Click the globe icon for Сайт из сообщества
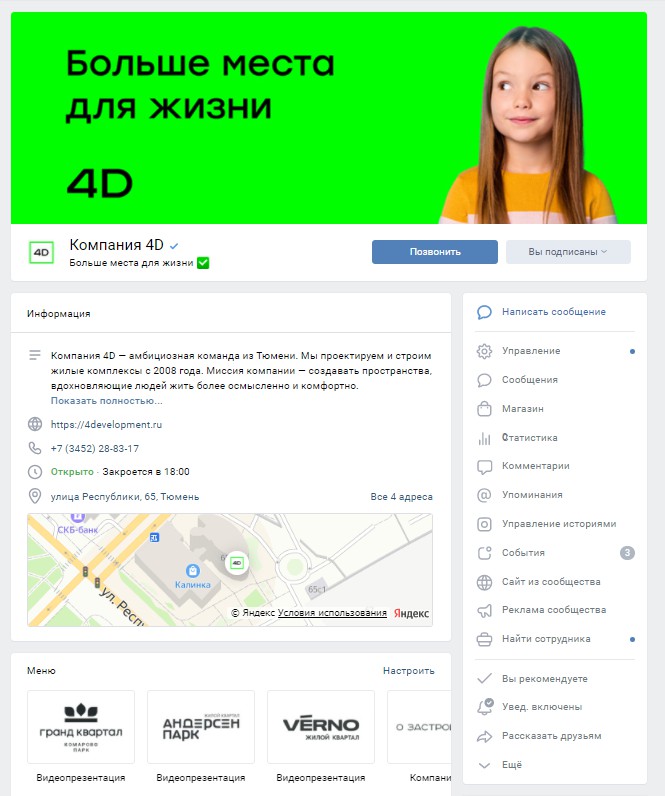This screenshot has height=796, width=665. [x=484, y=582]
